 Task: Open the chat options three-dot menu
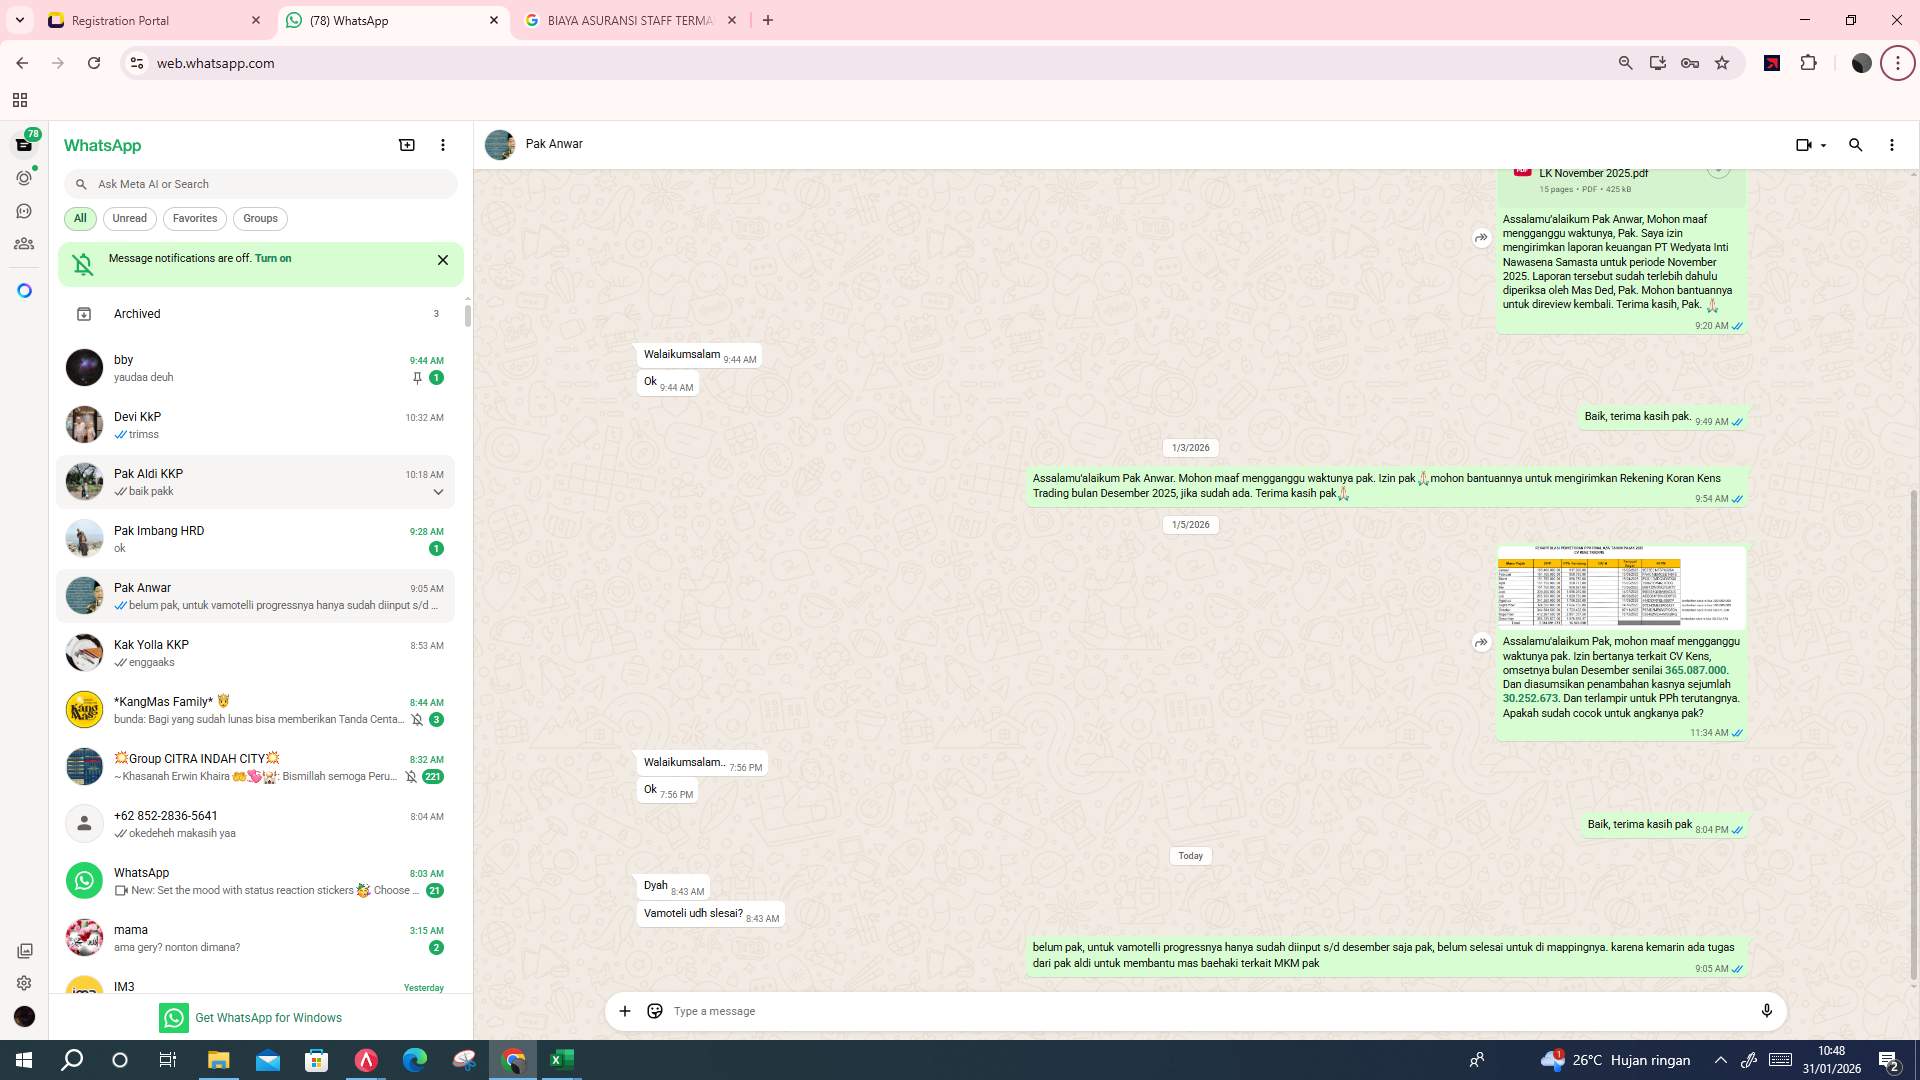coord(1891,144)
